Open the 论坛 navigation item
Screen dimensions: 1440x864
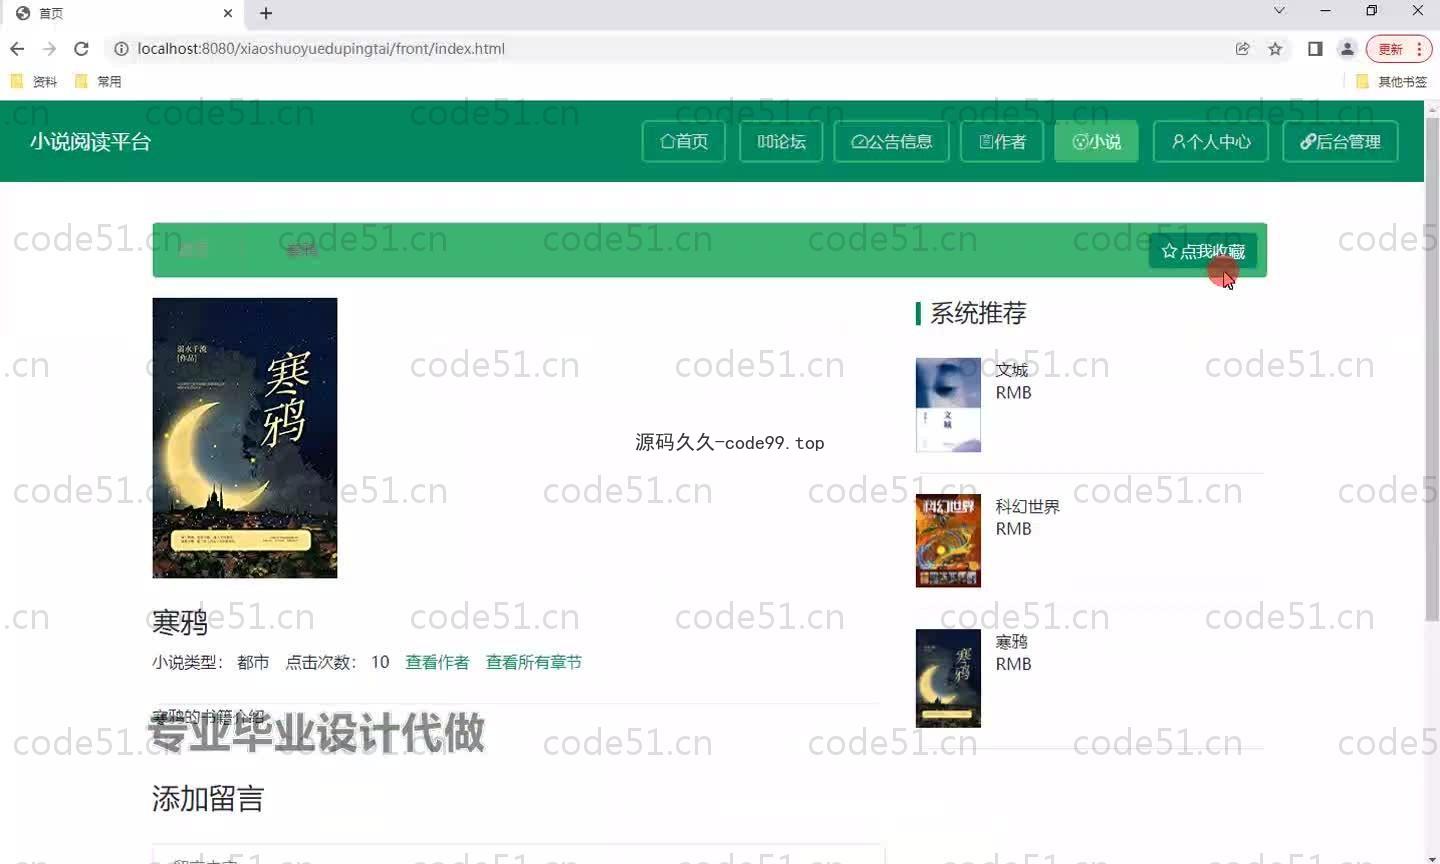781,141
